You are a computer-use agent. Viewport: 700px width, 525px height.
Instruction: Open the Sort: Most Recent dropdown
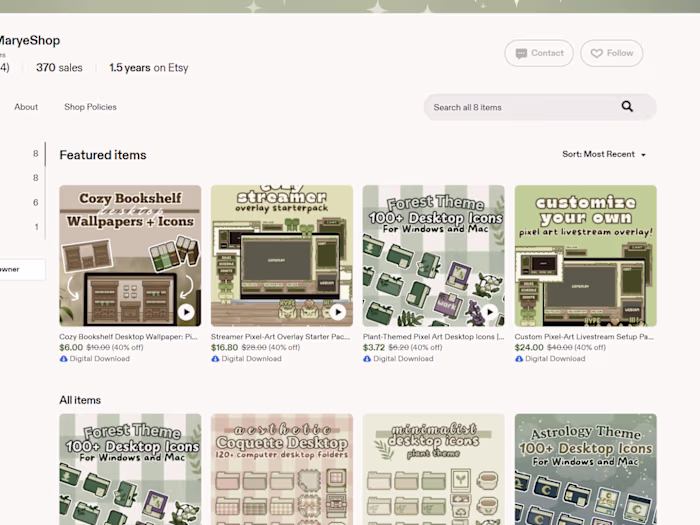[604, 154]
